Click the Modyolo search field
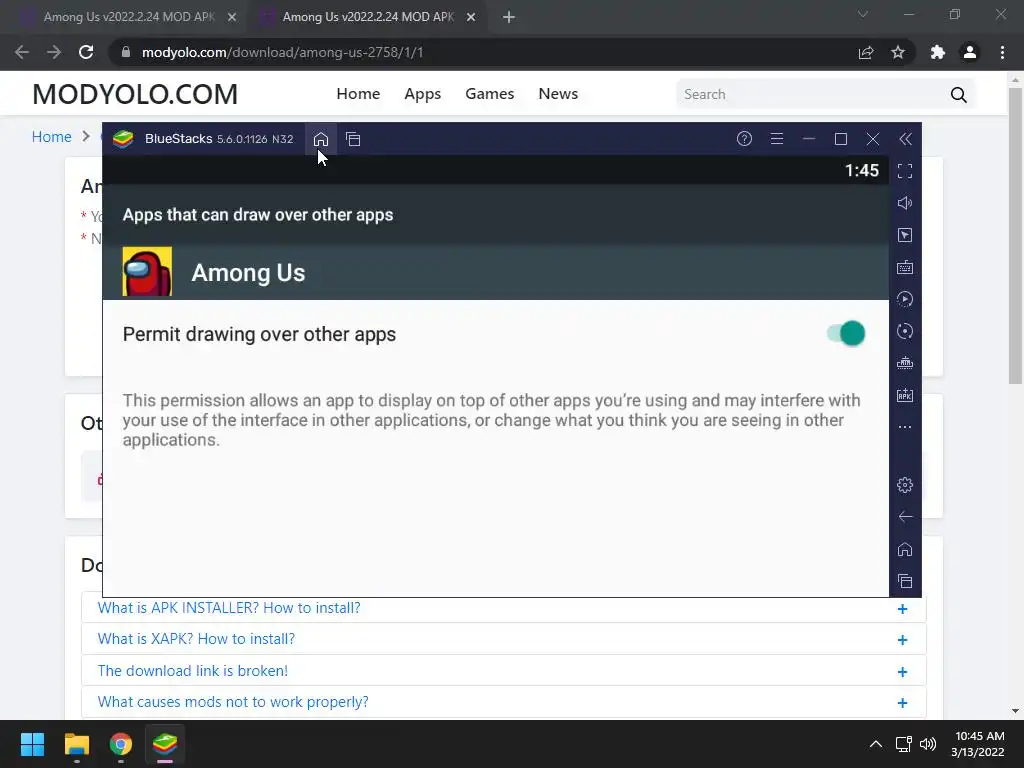Viewport: 1024px width, 768px height. click(x=810, y=94)
